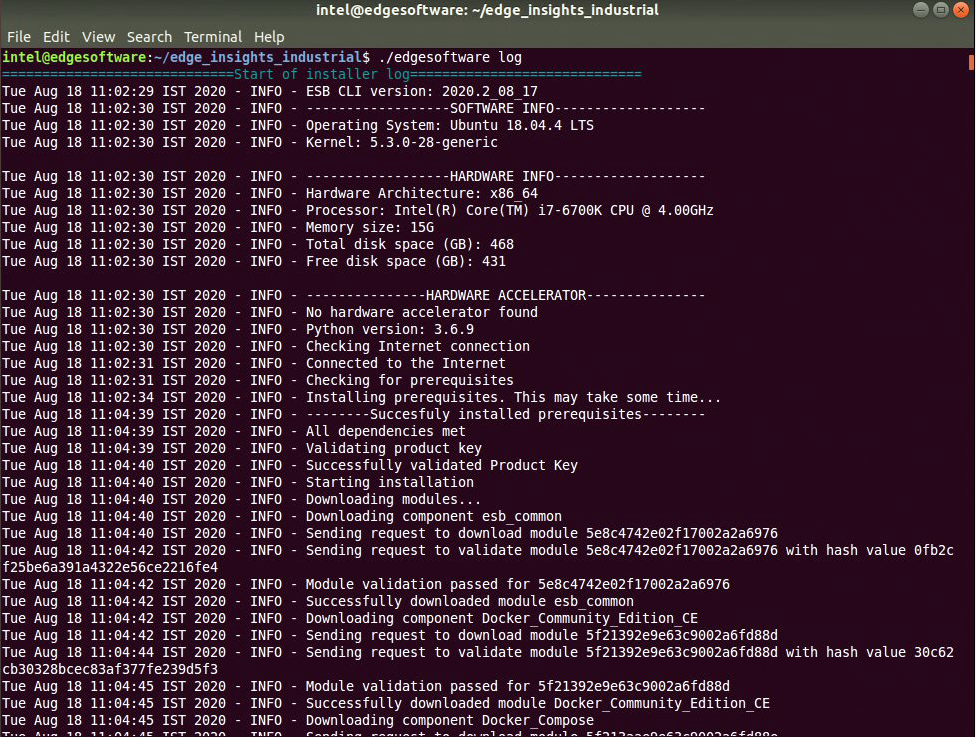Click the 'Succesfuly installed prerequisites' line
Screen dimensions: 976x737
(x=354, y=415)
